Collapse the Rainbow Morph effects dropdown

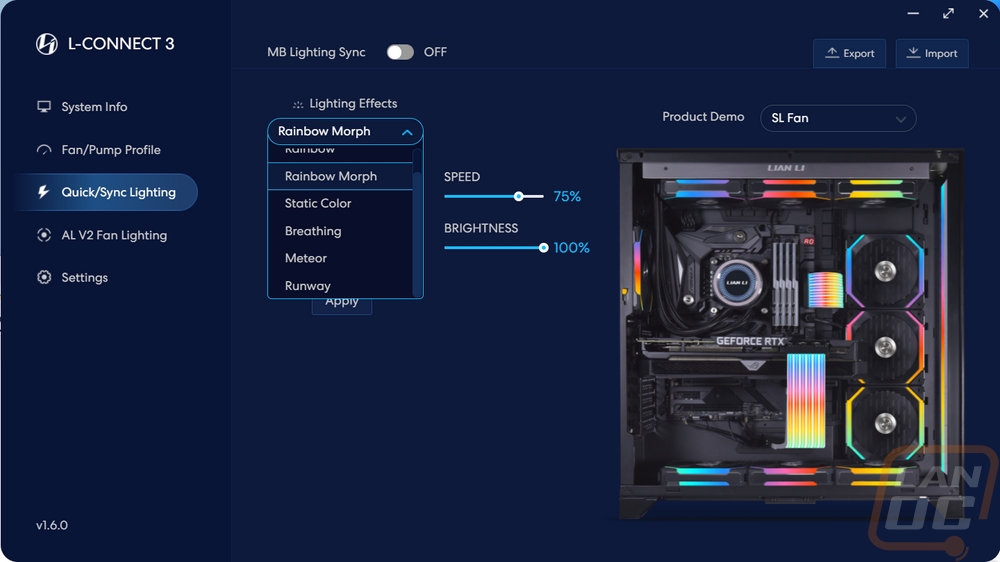click(345, 131)
